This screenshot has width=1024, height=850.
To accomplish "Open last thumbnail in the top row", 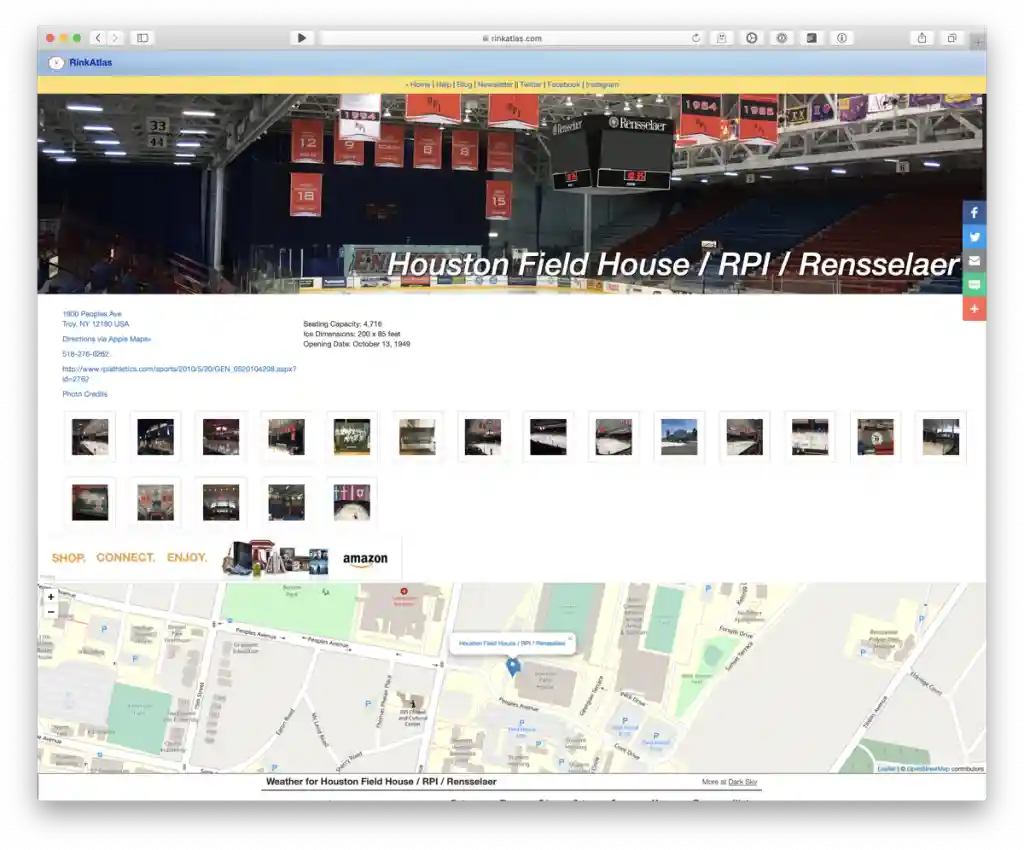I will point(941,437).
